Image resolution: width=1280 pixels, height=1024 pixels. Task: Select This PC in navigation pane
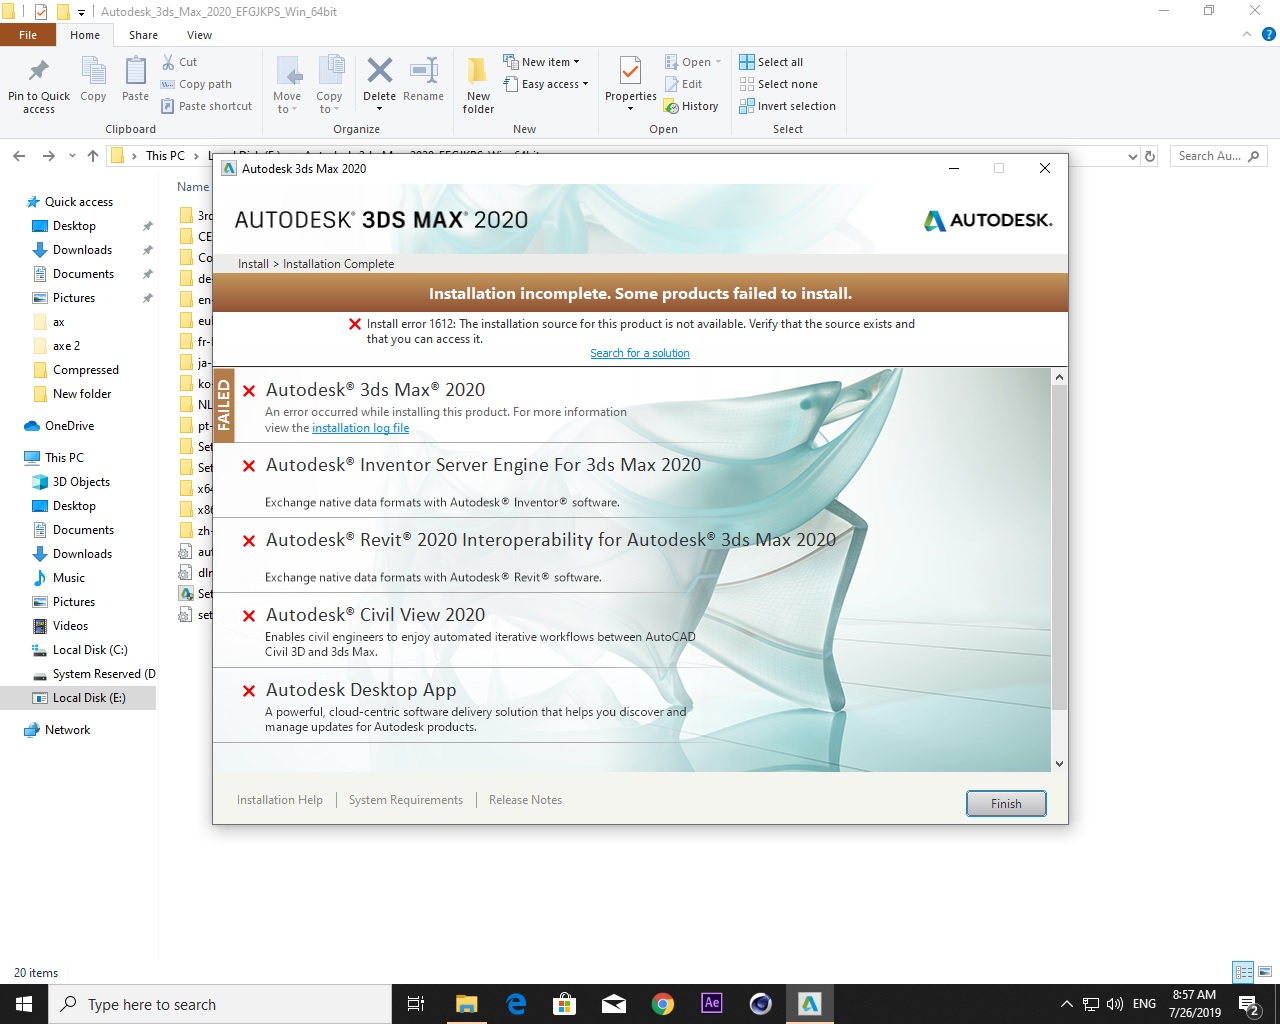[64, 458]
